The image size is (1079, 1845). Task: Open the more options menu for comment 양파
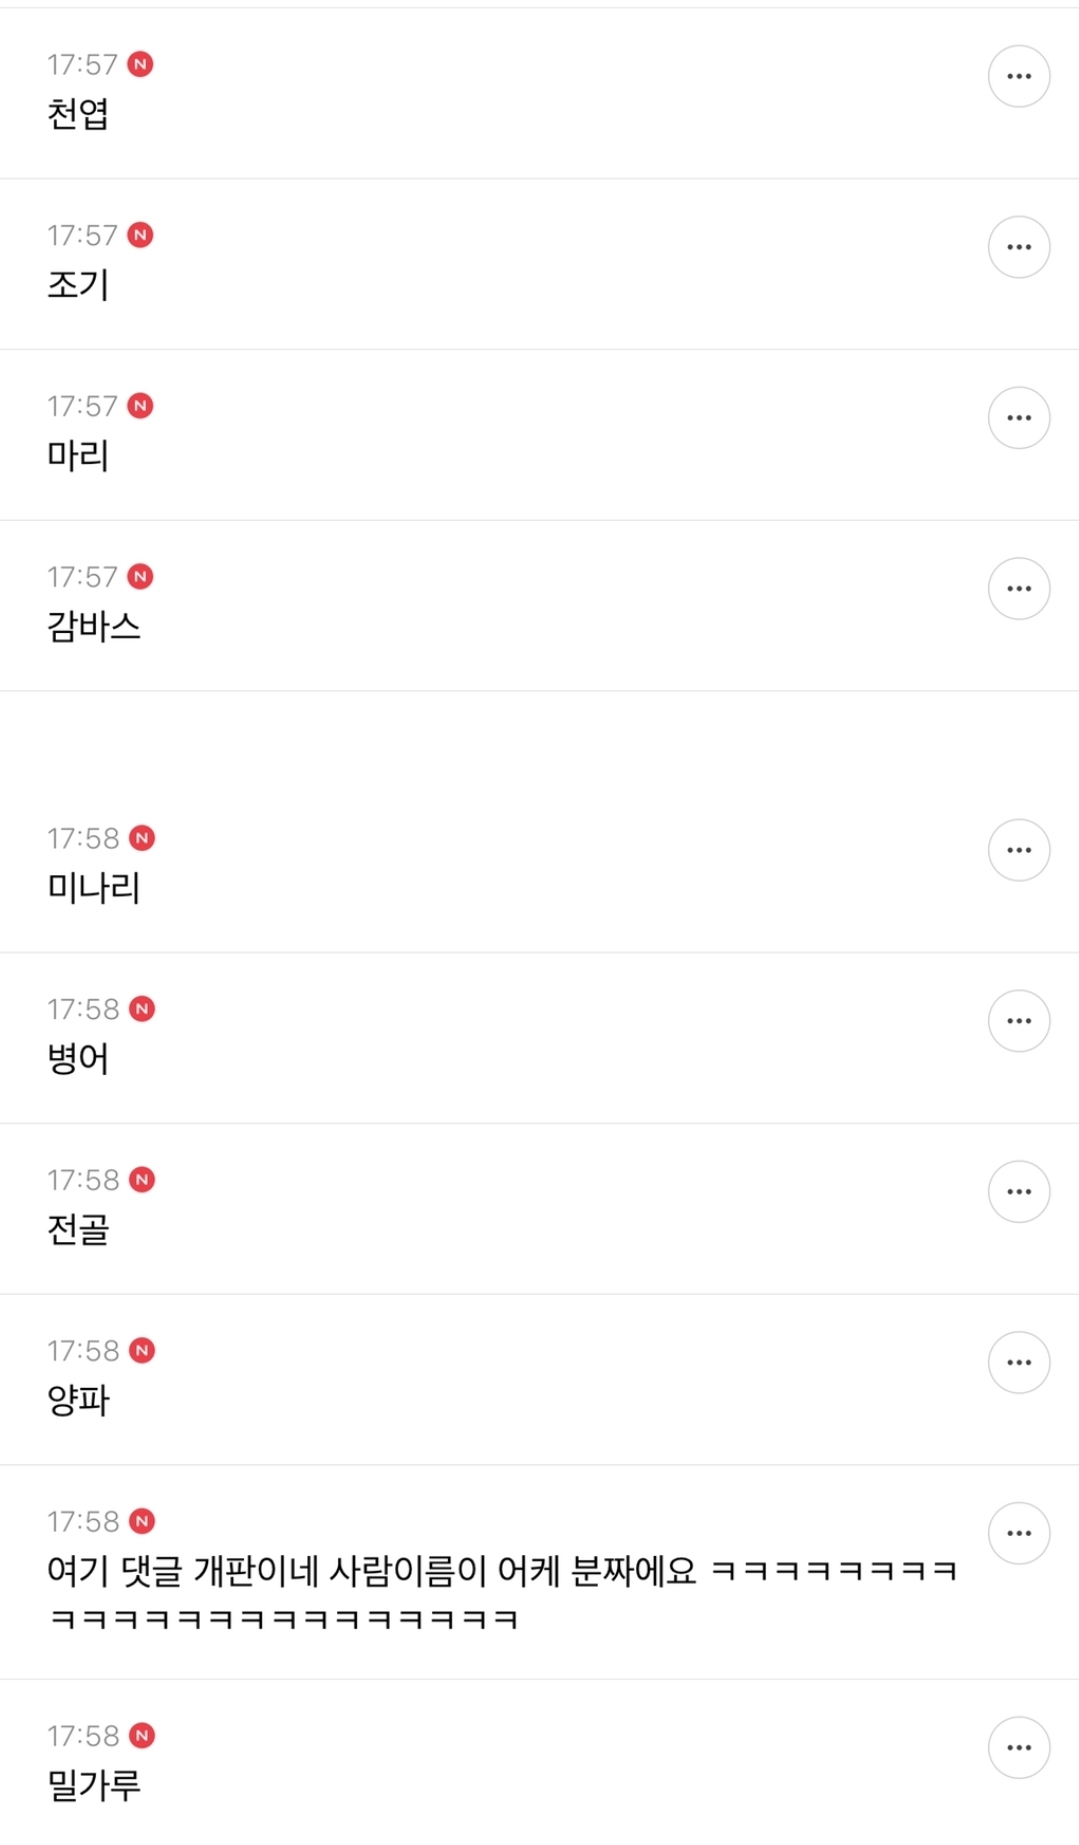[1018, 1362]
